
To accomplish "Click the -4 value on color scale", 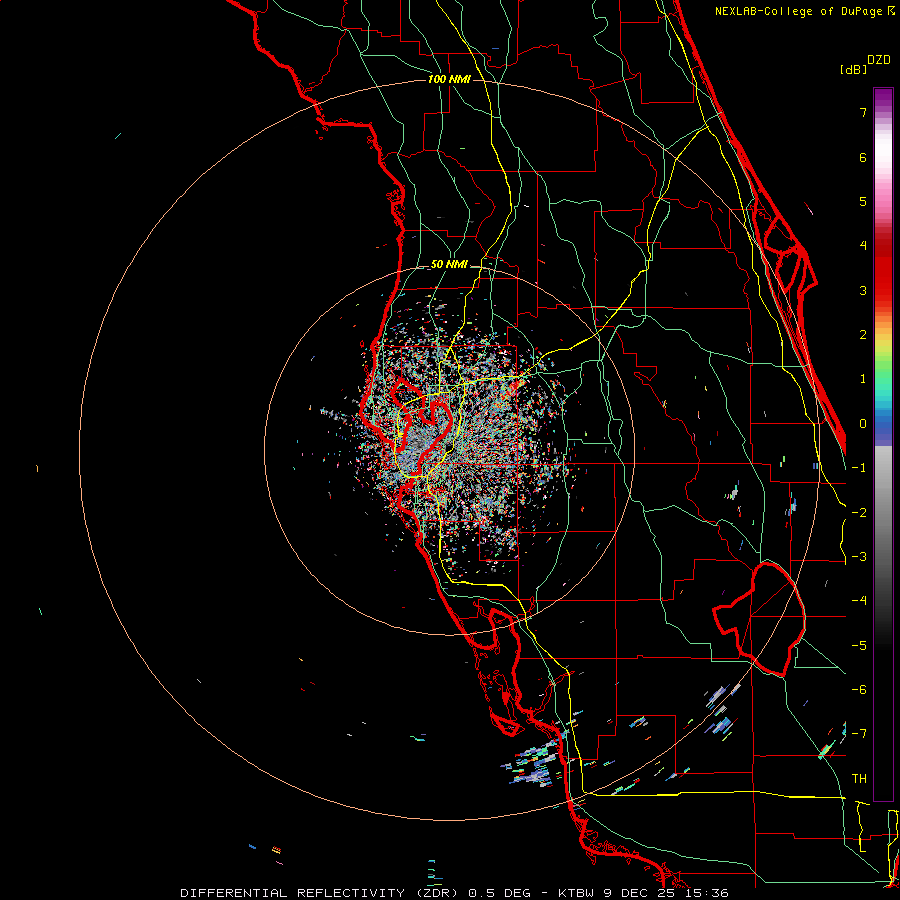I will click(859, 601).
